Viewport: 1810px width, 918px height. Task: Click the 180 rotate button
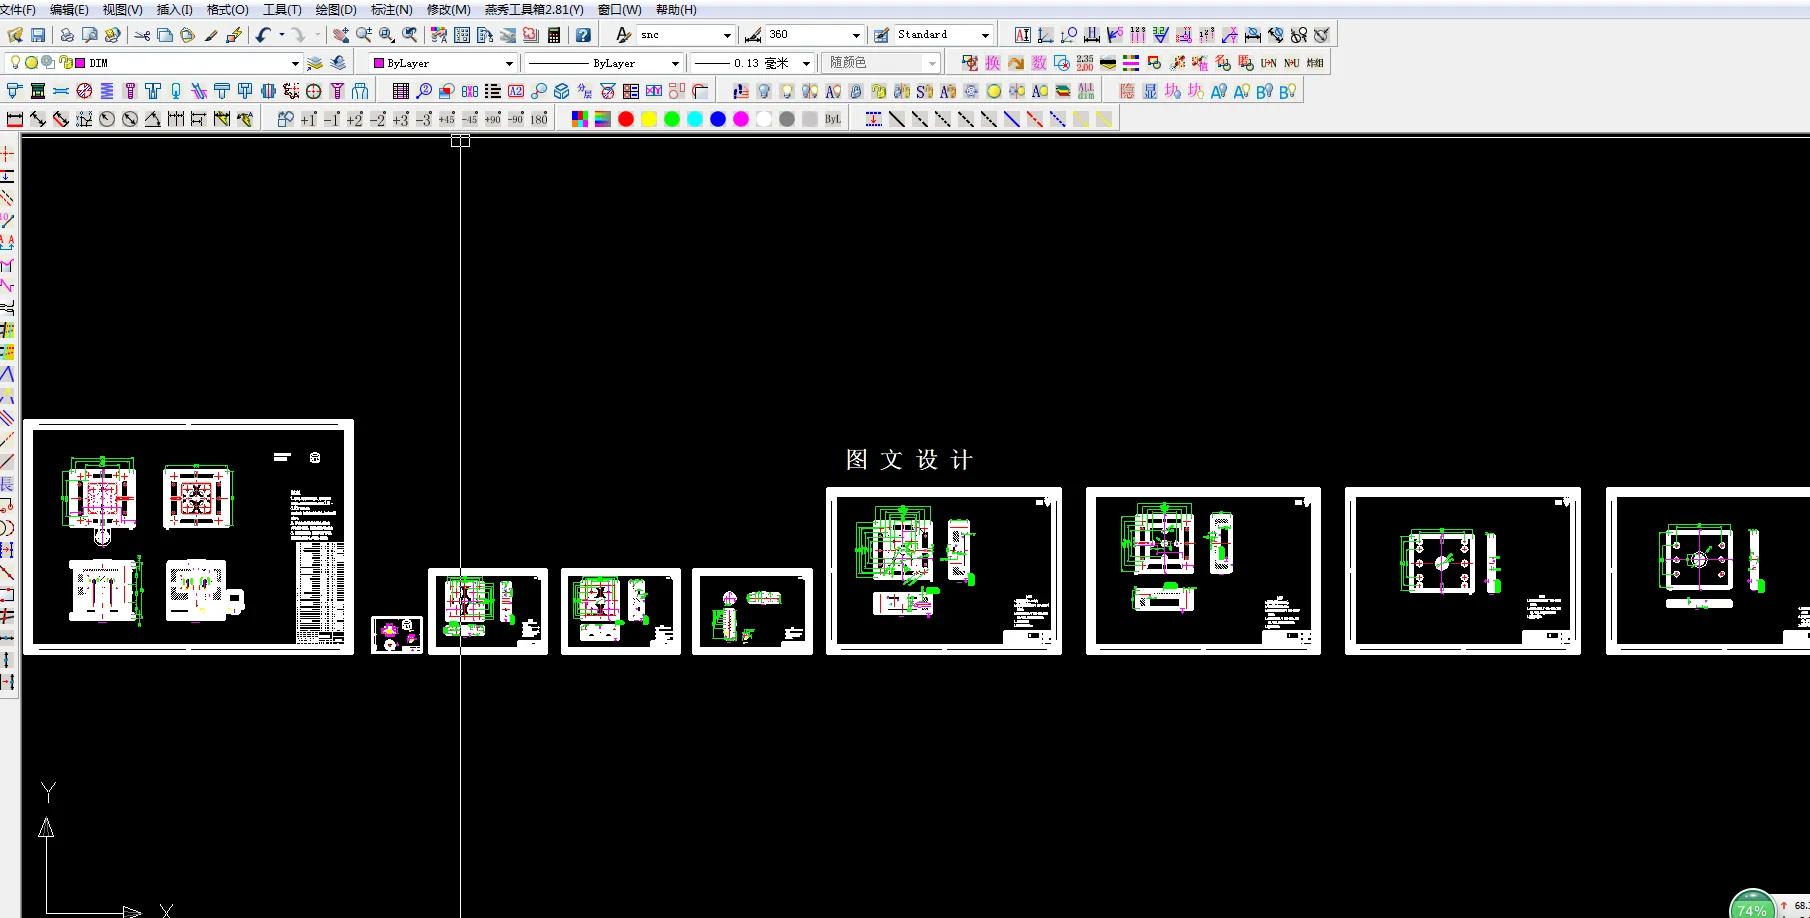point(539,119)
